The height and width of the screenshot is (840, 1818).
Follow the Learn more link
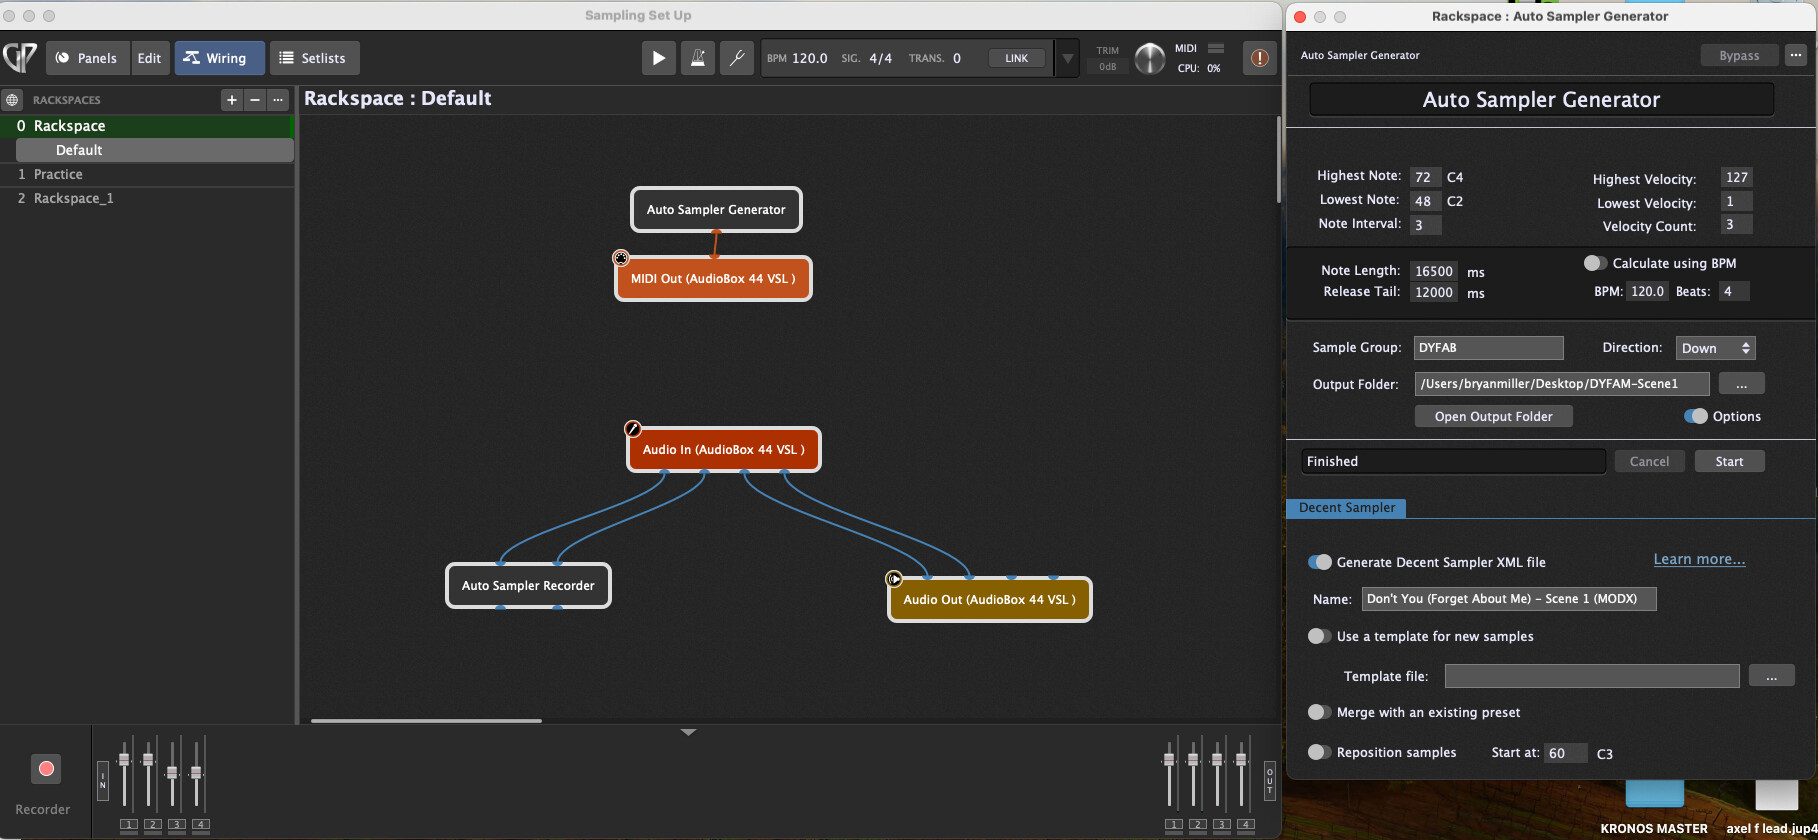1699,559
